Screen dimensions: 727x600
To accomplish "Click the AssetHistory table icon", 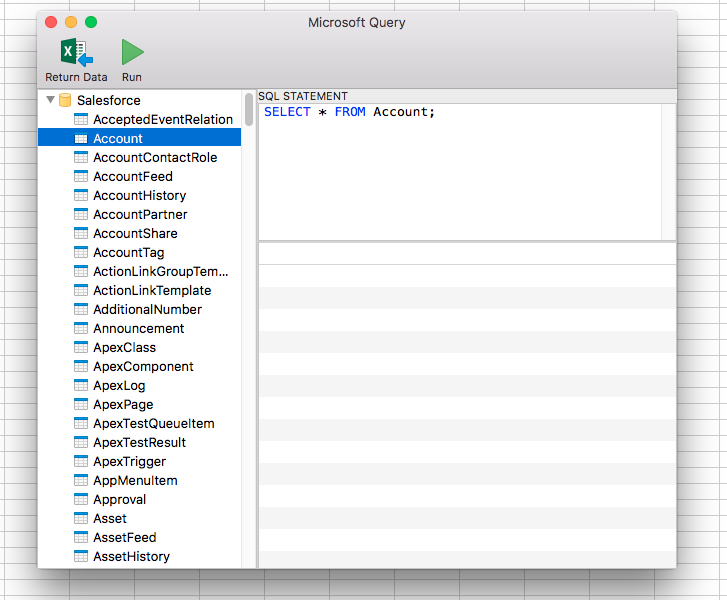I will 81,556.
